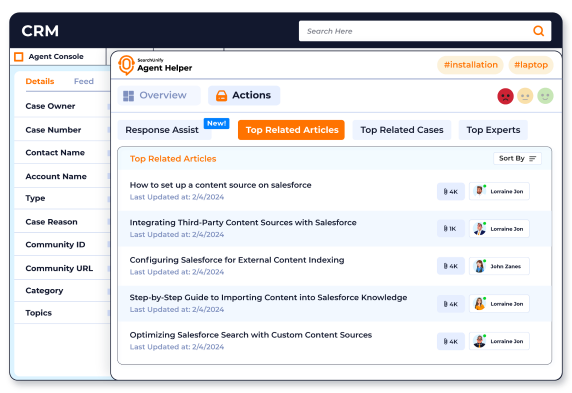Open the Agent Console tab

pyautogui.click(x=58, y=57)
